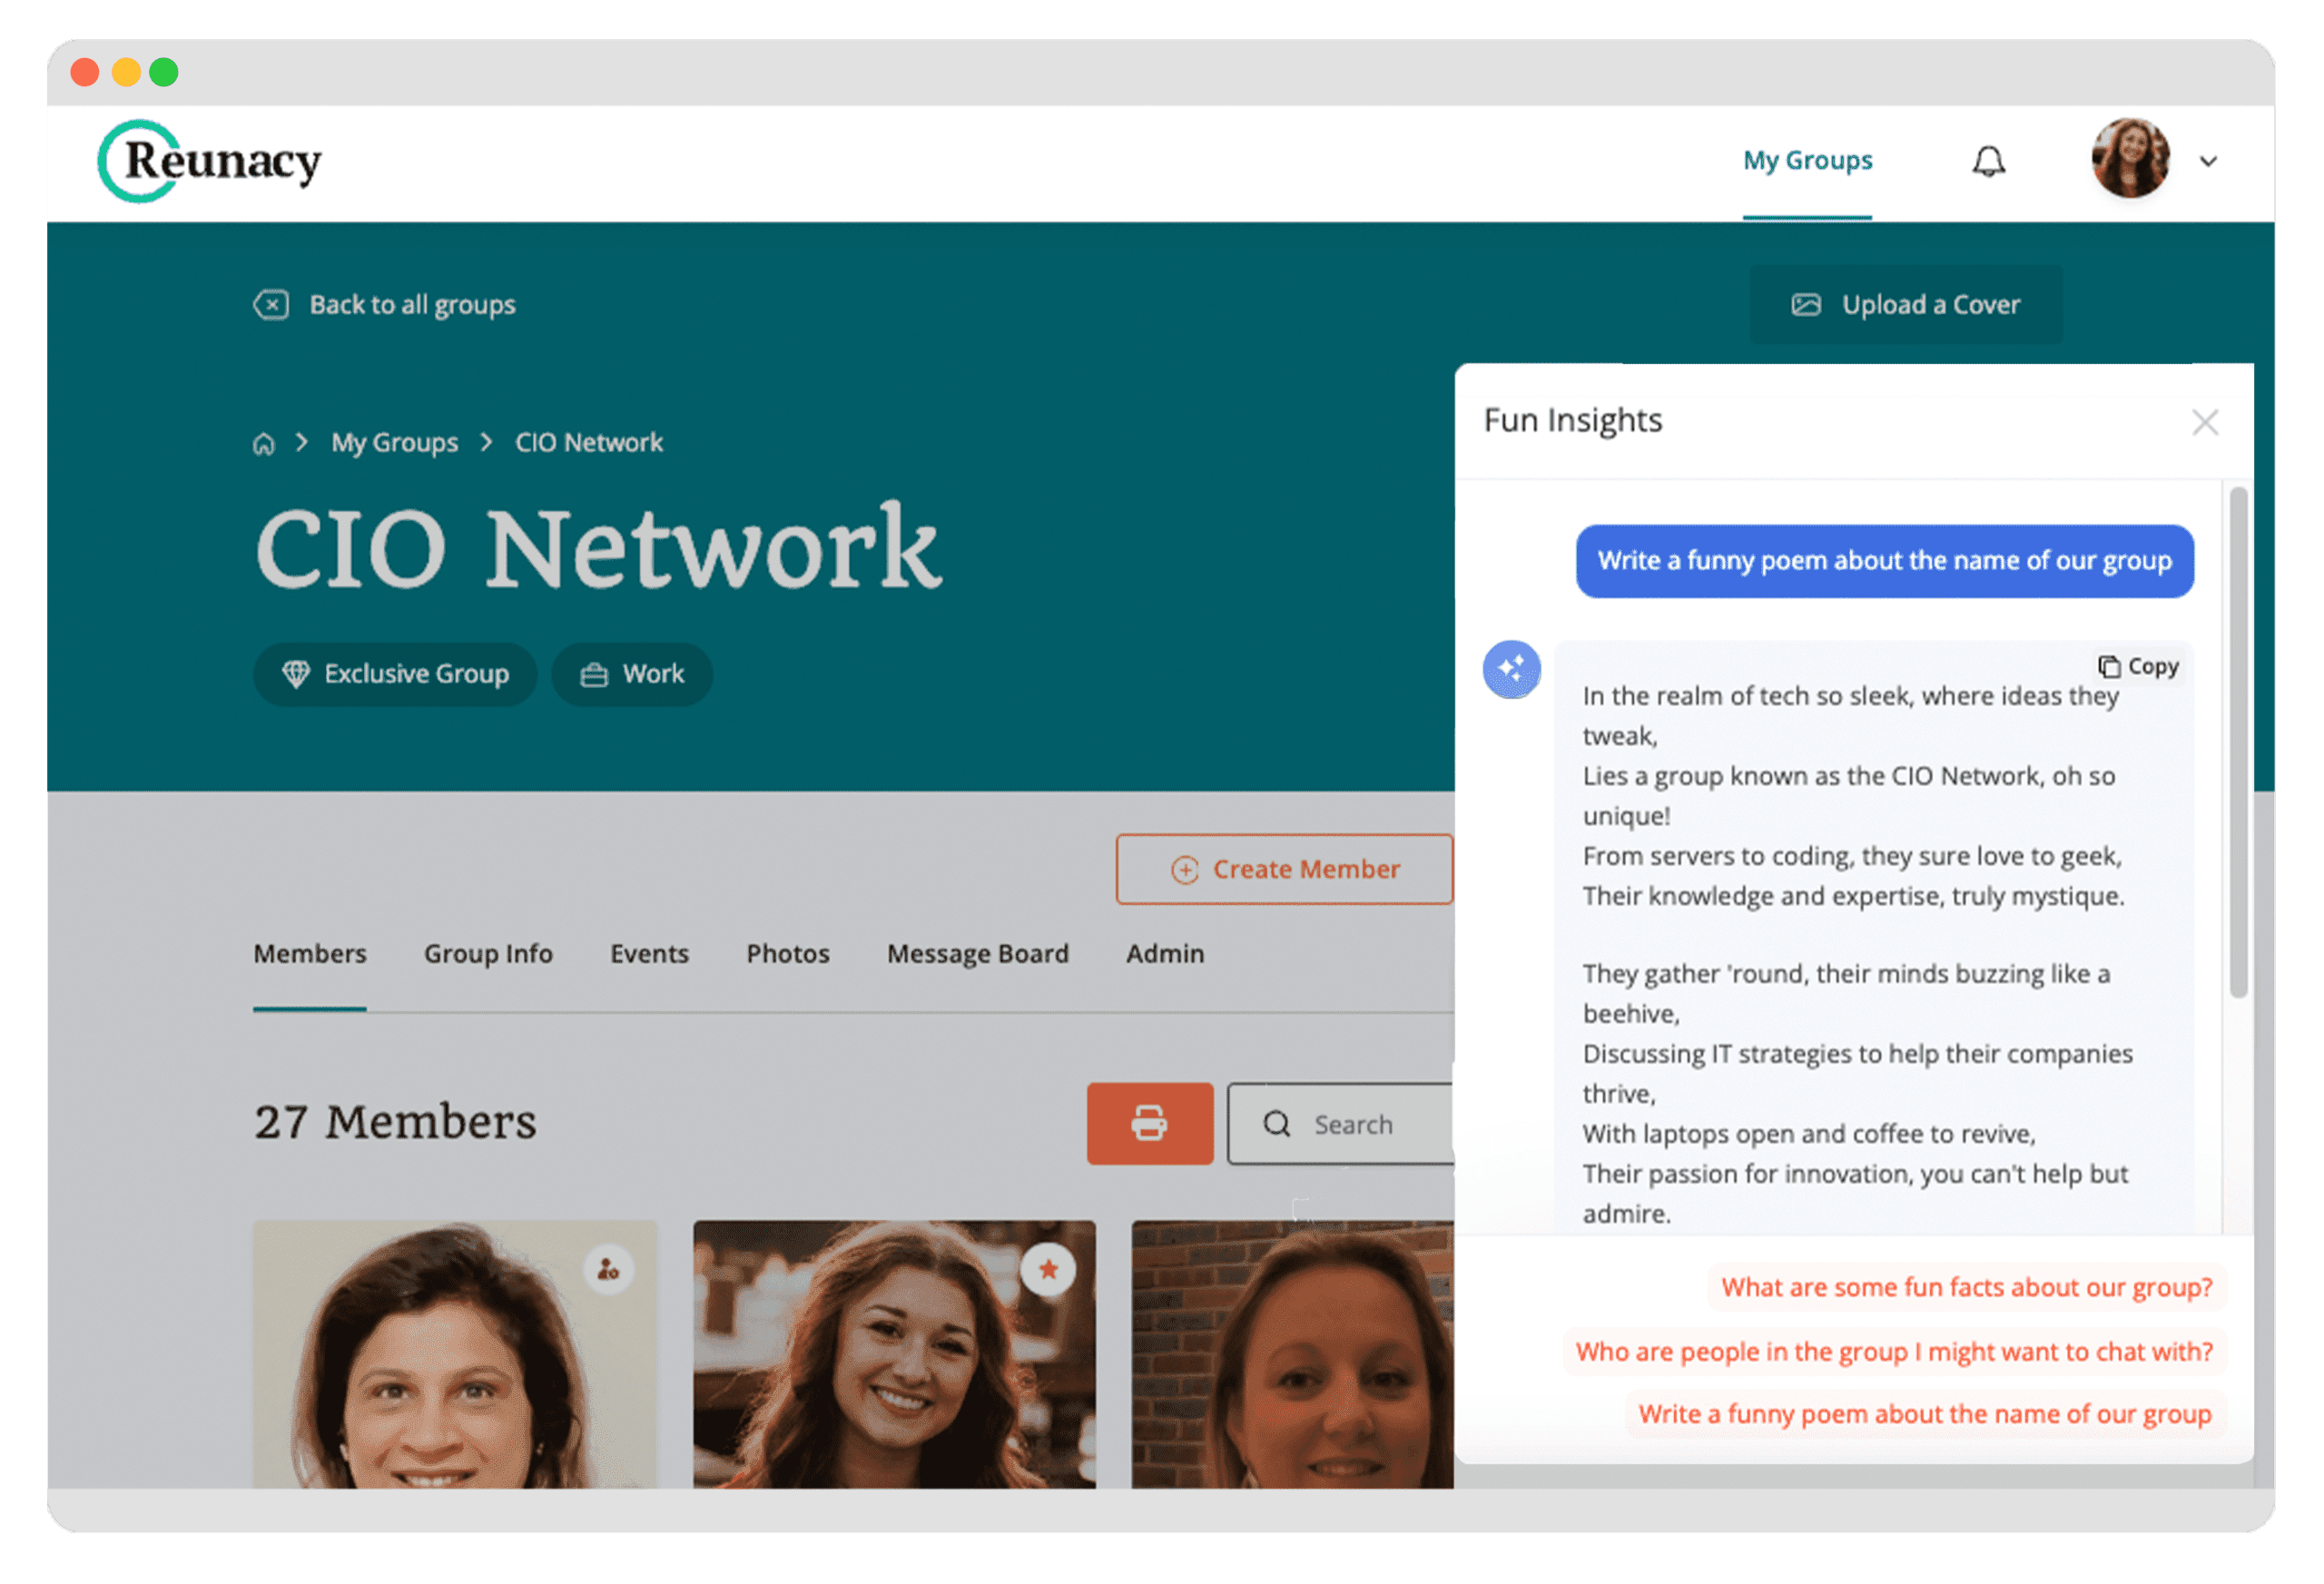Open the Events tab
The width and height of the screenshot is (2324, 1584).
[649, 953]
